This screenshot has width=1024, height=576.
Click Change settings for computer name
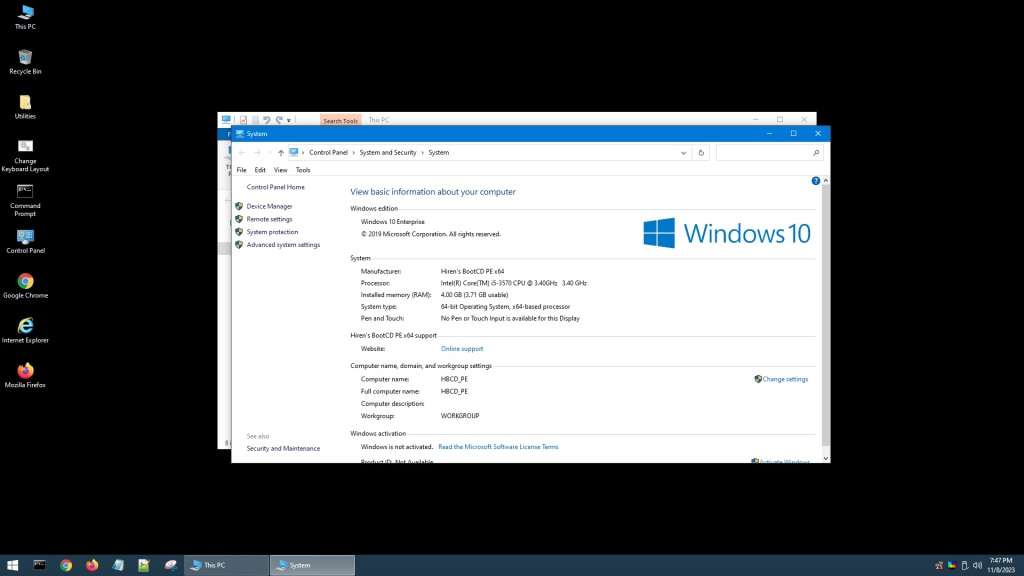(785, 379)
